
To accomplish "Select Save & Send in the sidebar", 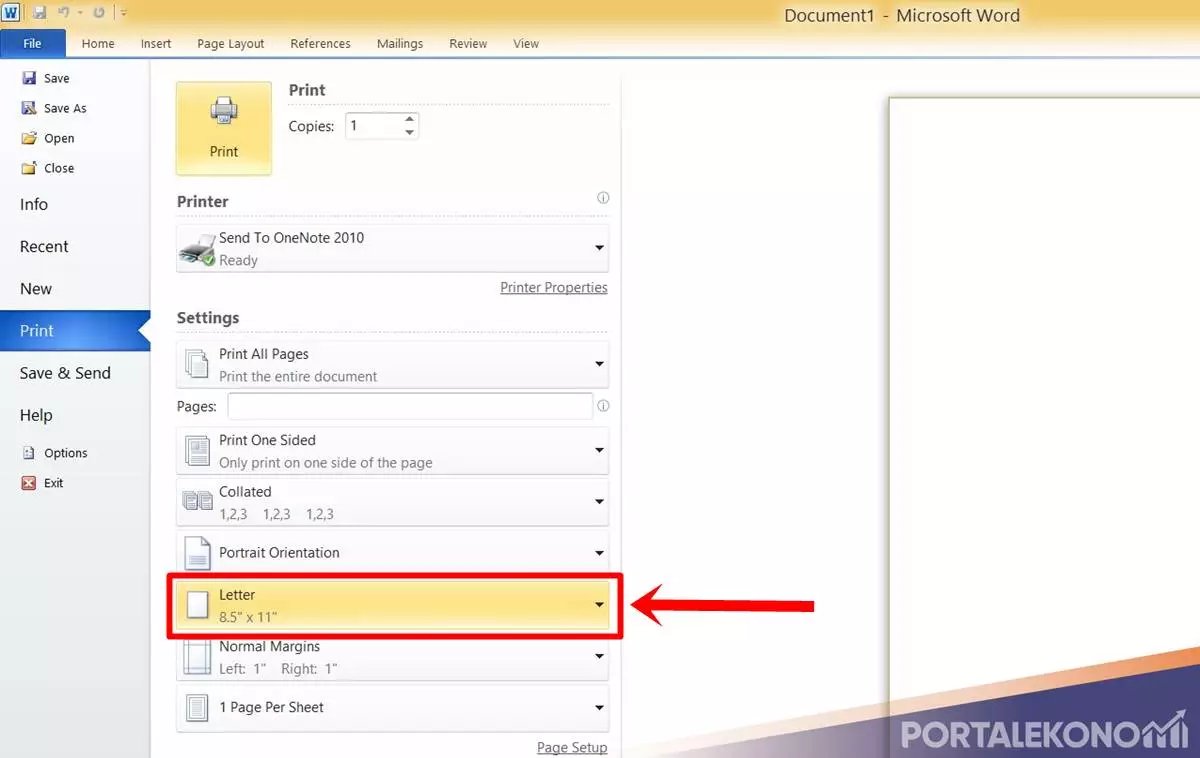I will point(65,372).
